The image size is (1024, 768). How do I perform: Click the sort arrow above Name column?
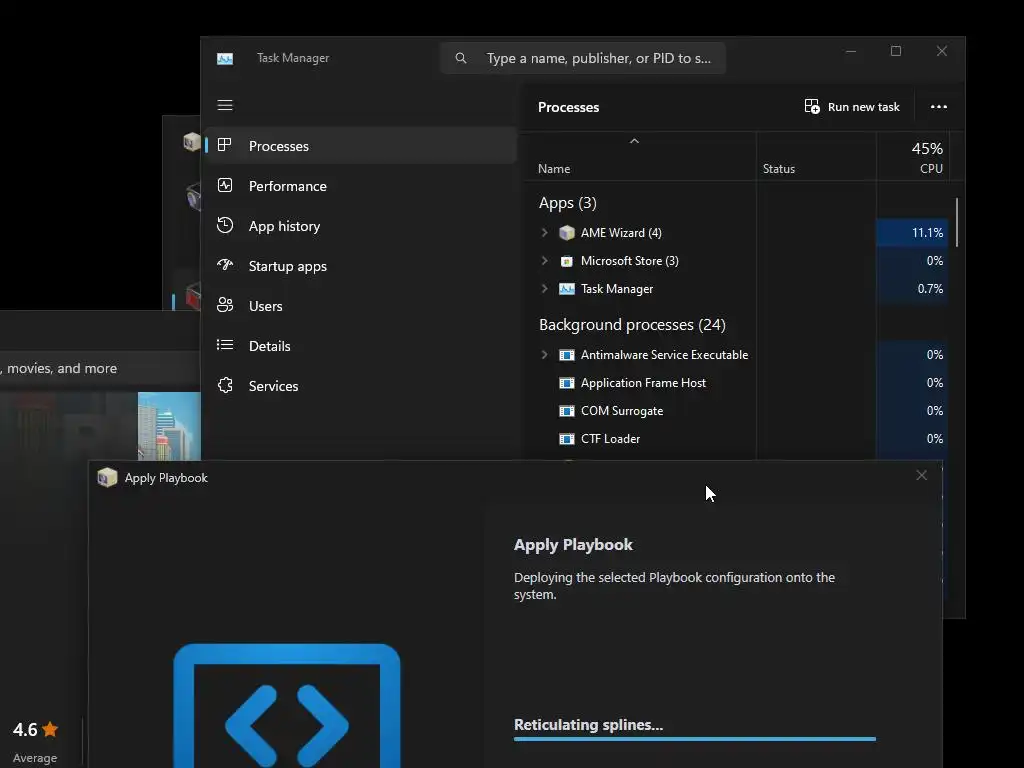634,141
